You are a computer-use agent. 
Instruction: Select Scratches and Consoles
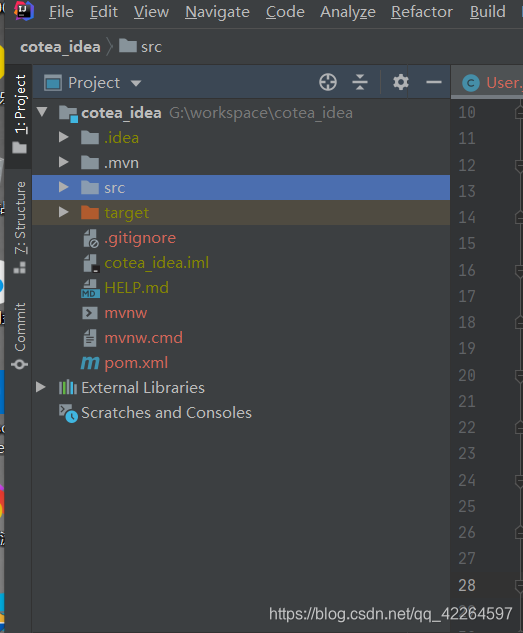(x=166, y=413)
